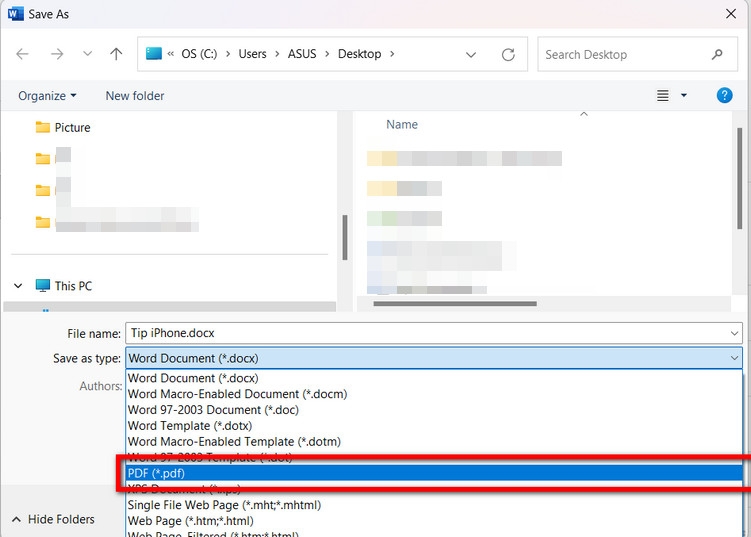
Task: Open address bar history dropdown
Action: click(x=471, y=55)
